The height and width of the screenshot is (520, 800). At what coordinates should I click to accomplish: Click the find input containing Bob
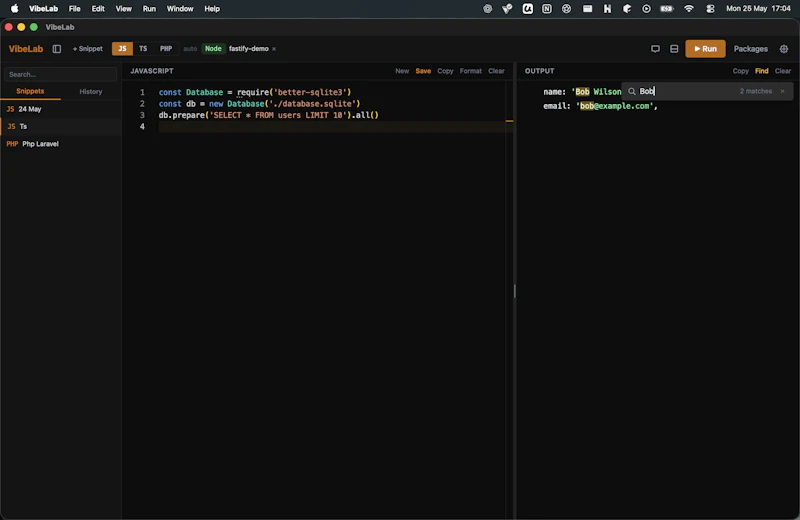click(x=686, y=91)
